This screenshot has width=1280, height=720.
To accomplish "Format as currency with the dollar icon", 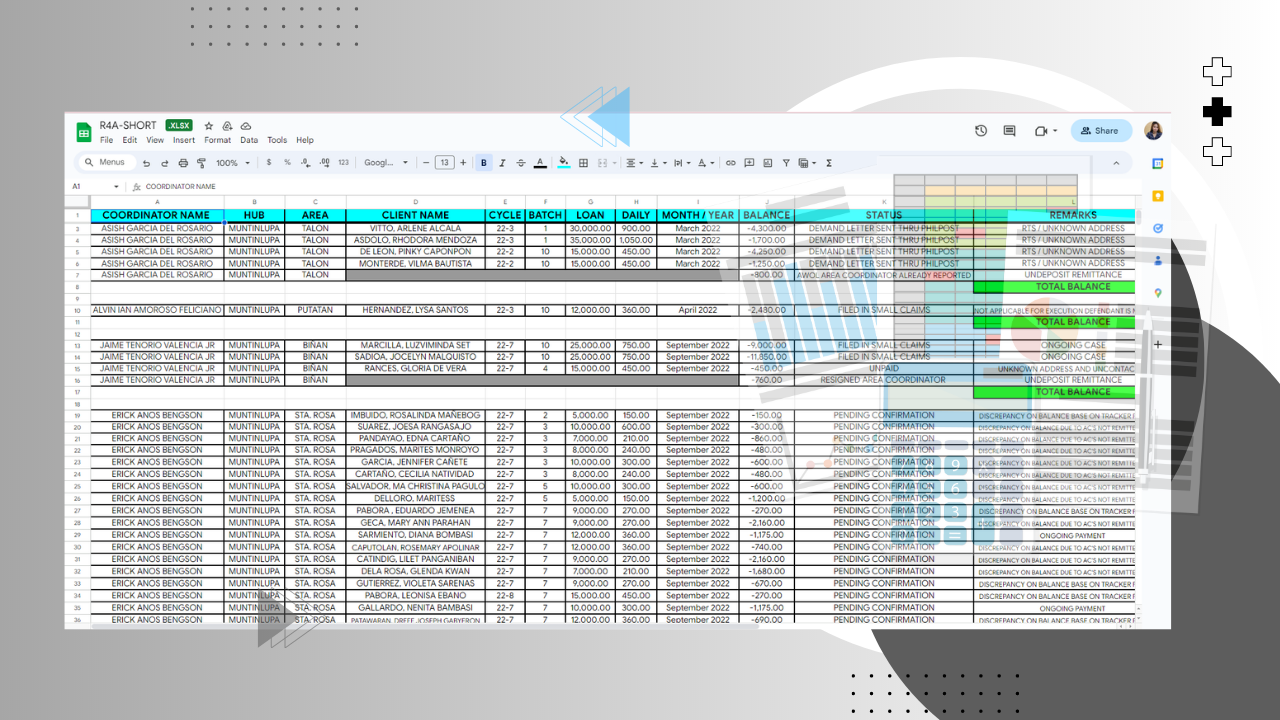I will pos(268,163).
